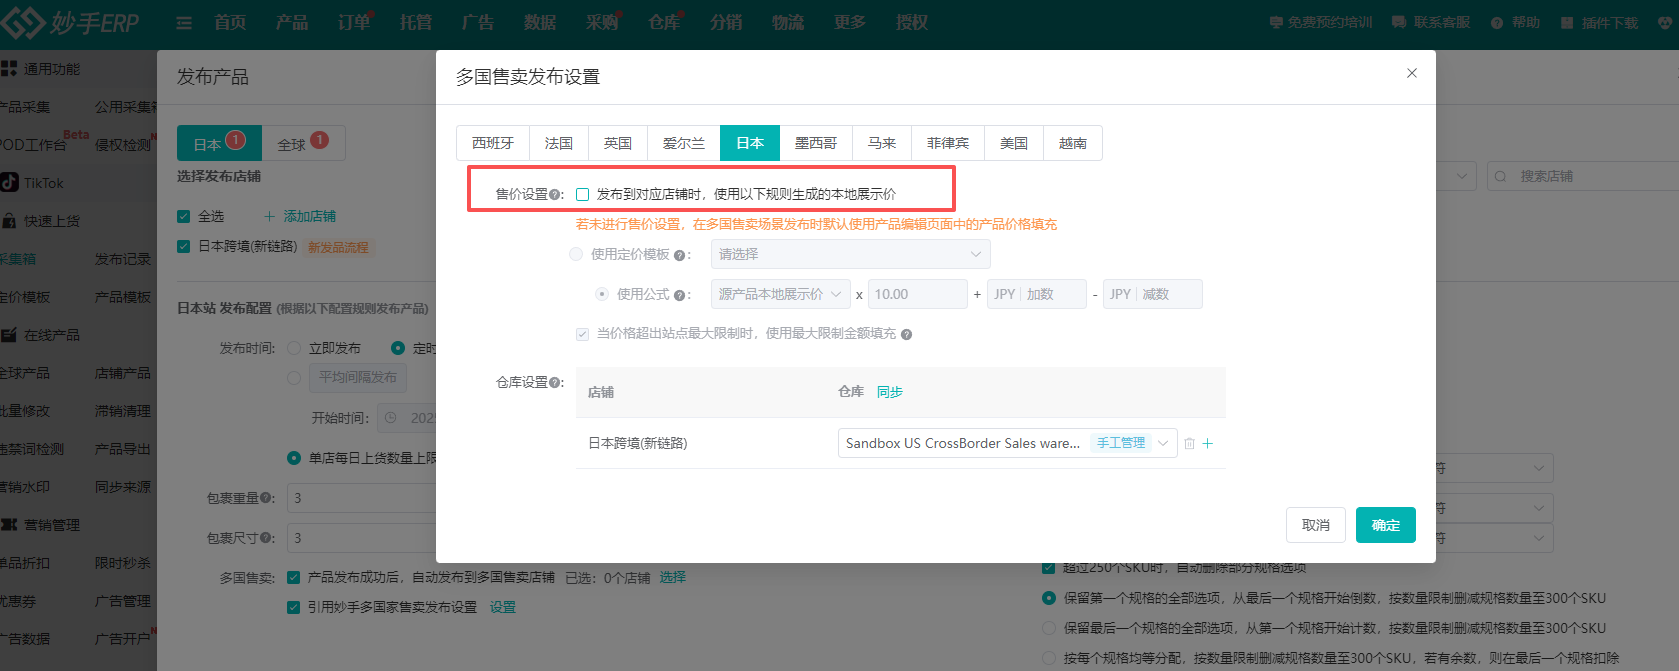Click the help icon beside 使用公式
This screenshot has width=1679, height=671.
pos(679,295)
